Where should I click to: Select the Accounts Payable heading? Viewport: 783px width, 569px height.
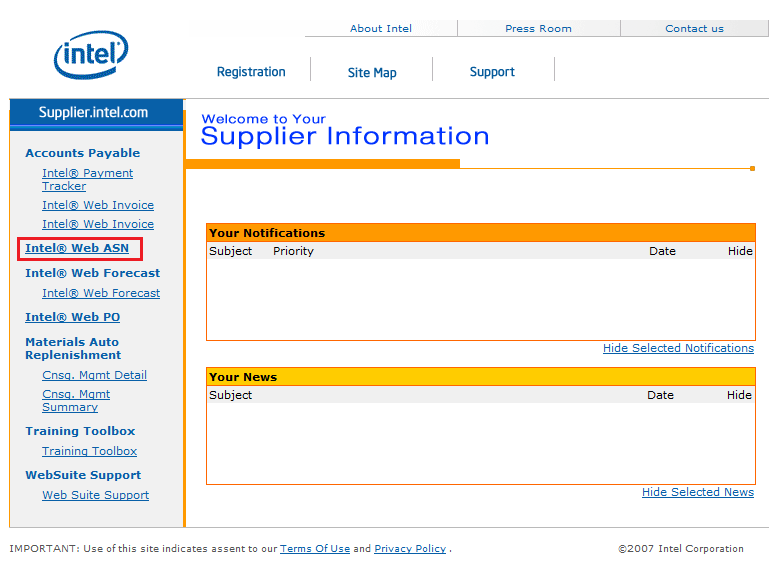(x=82, y=153)
